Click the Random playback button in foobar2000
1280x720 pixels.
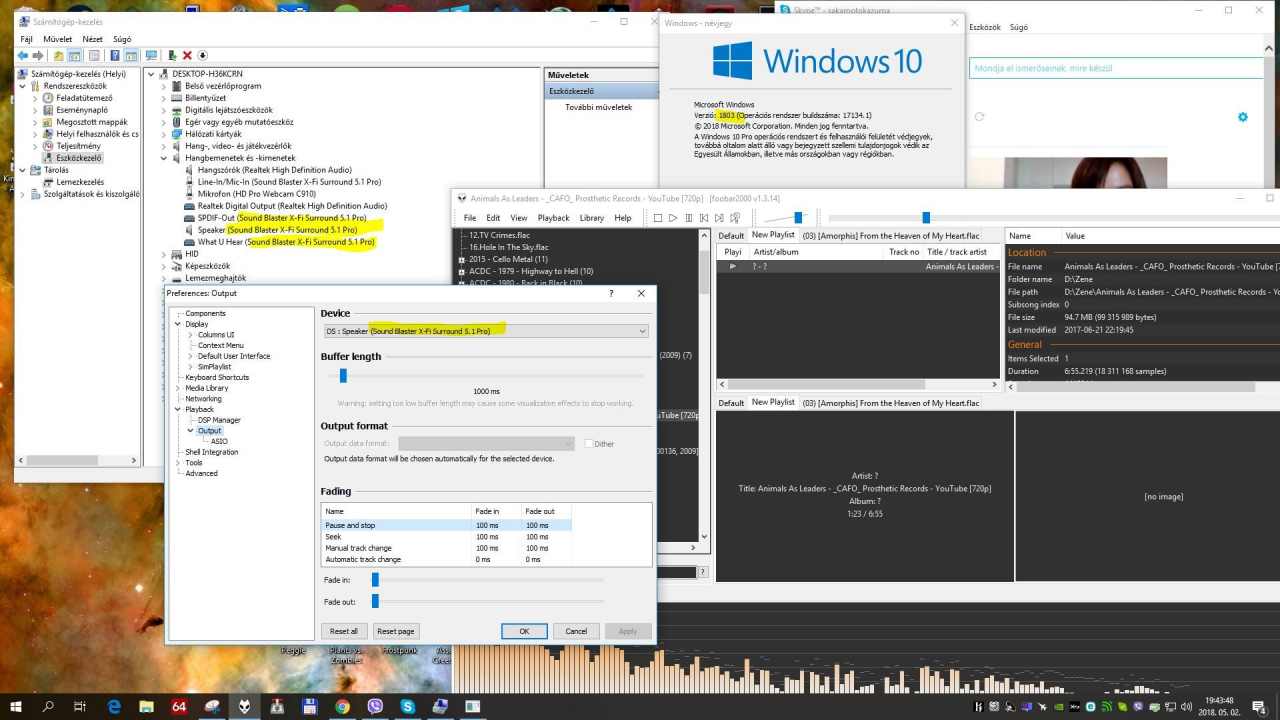736,217
